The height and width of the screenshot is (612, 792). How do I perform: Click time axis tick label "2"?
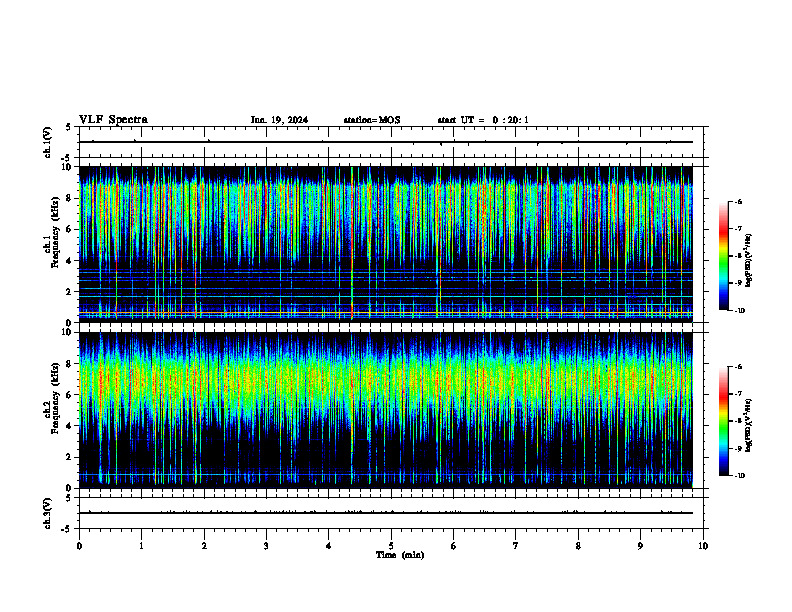[x=204, y=546]
